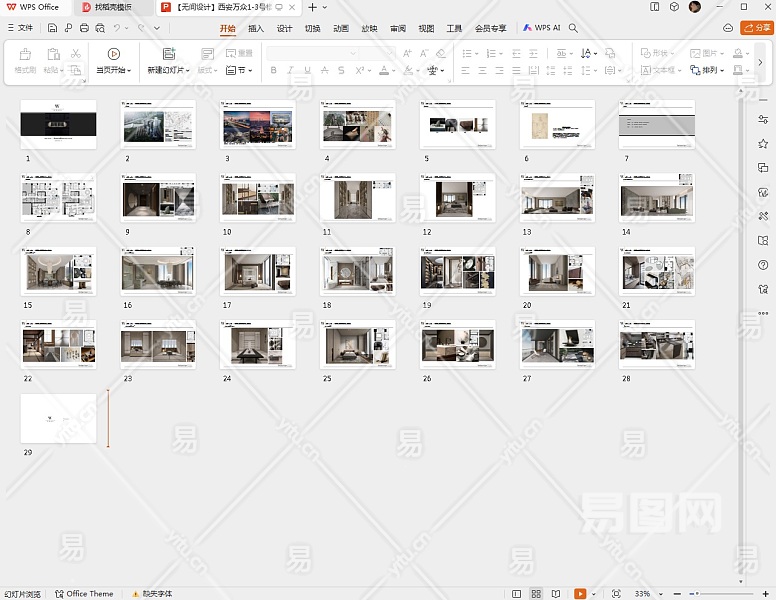
Task: Click the star icon in right sidebar
Action: pos(763,144)
